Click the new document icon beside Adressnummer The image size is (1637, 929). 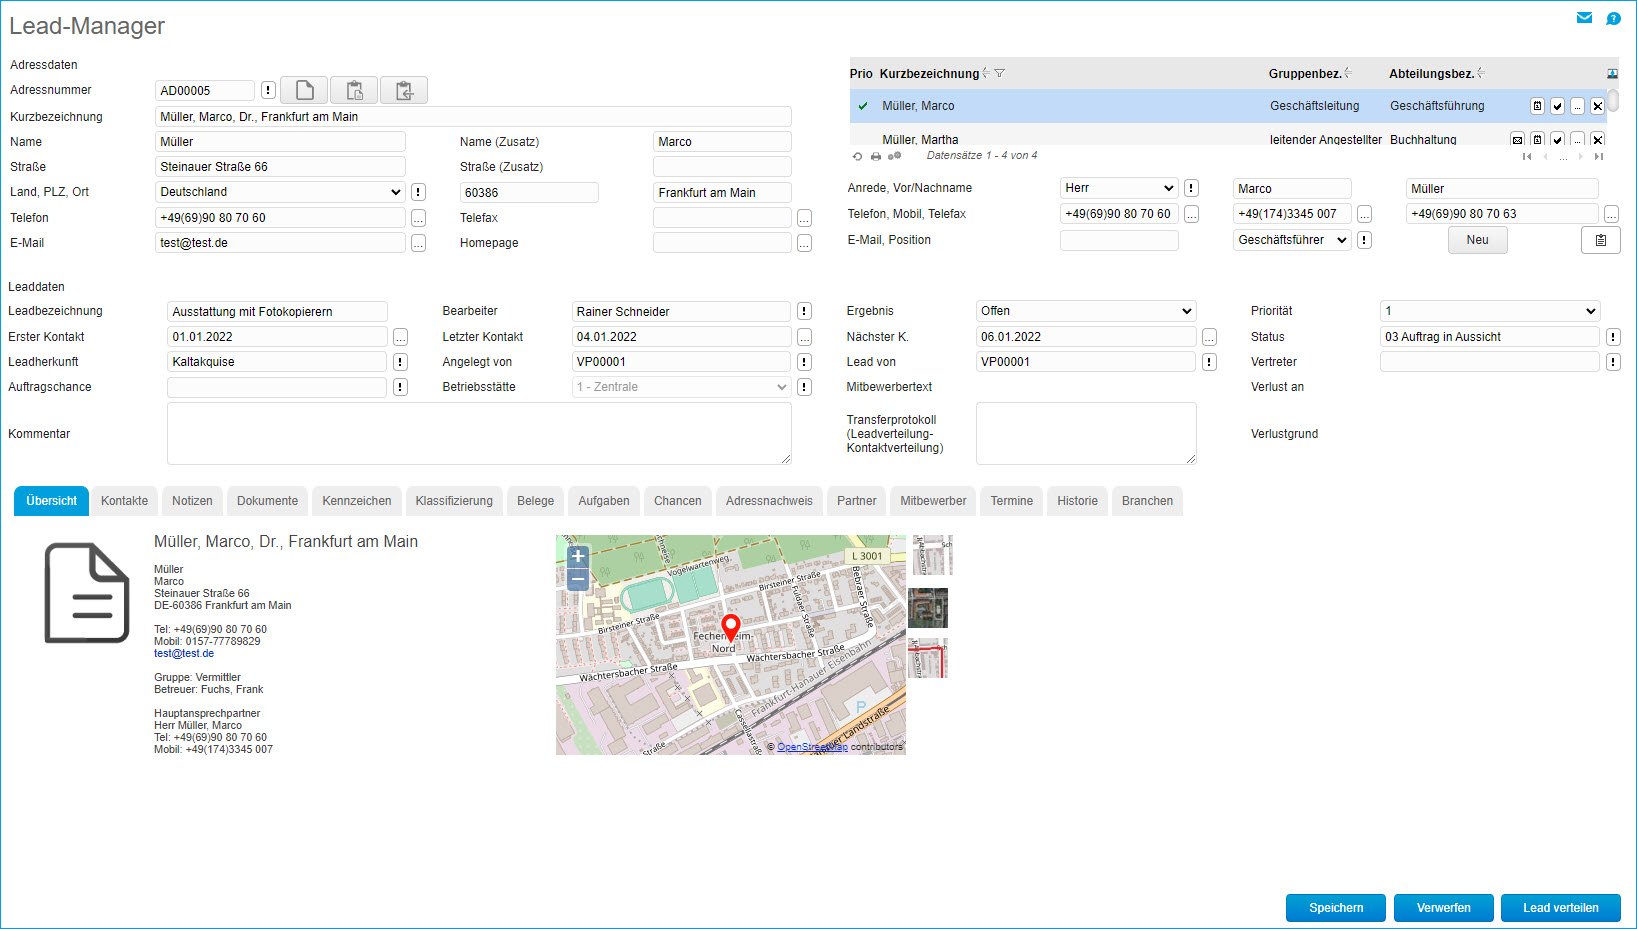[304, 90]
